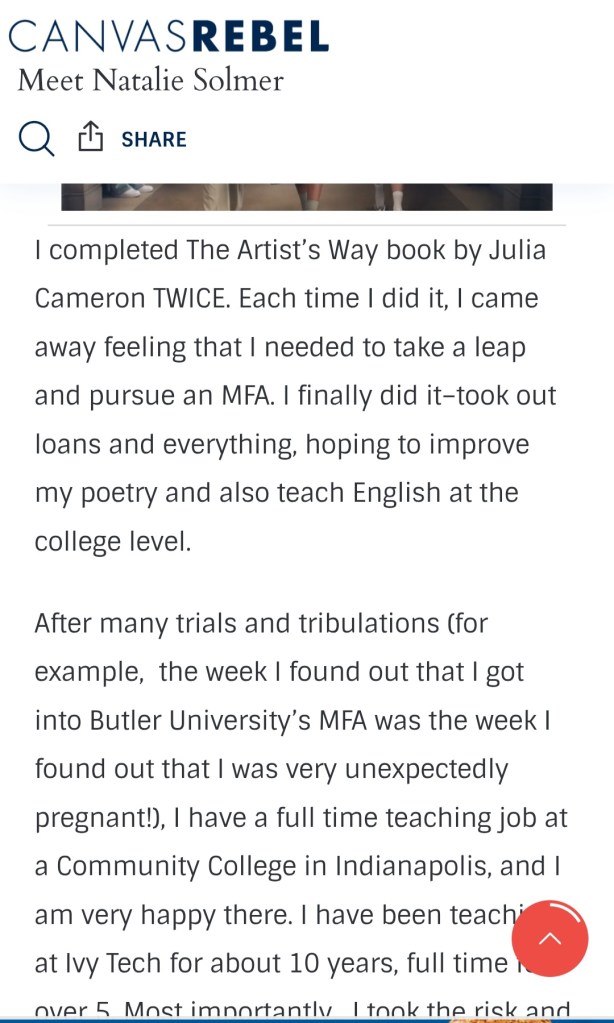Go to CanvasRebel home via logo
614x1023 pixels.
(x=168, y=35)
